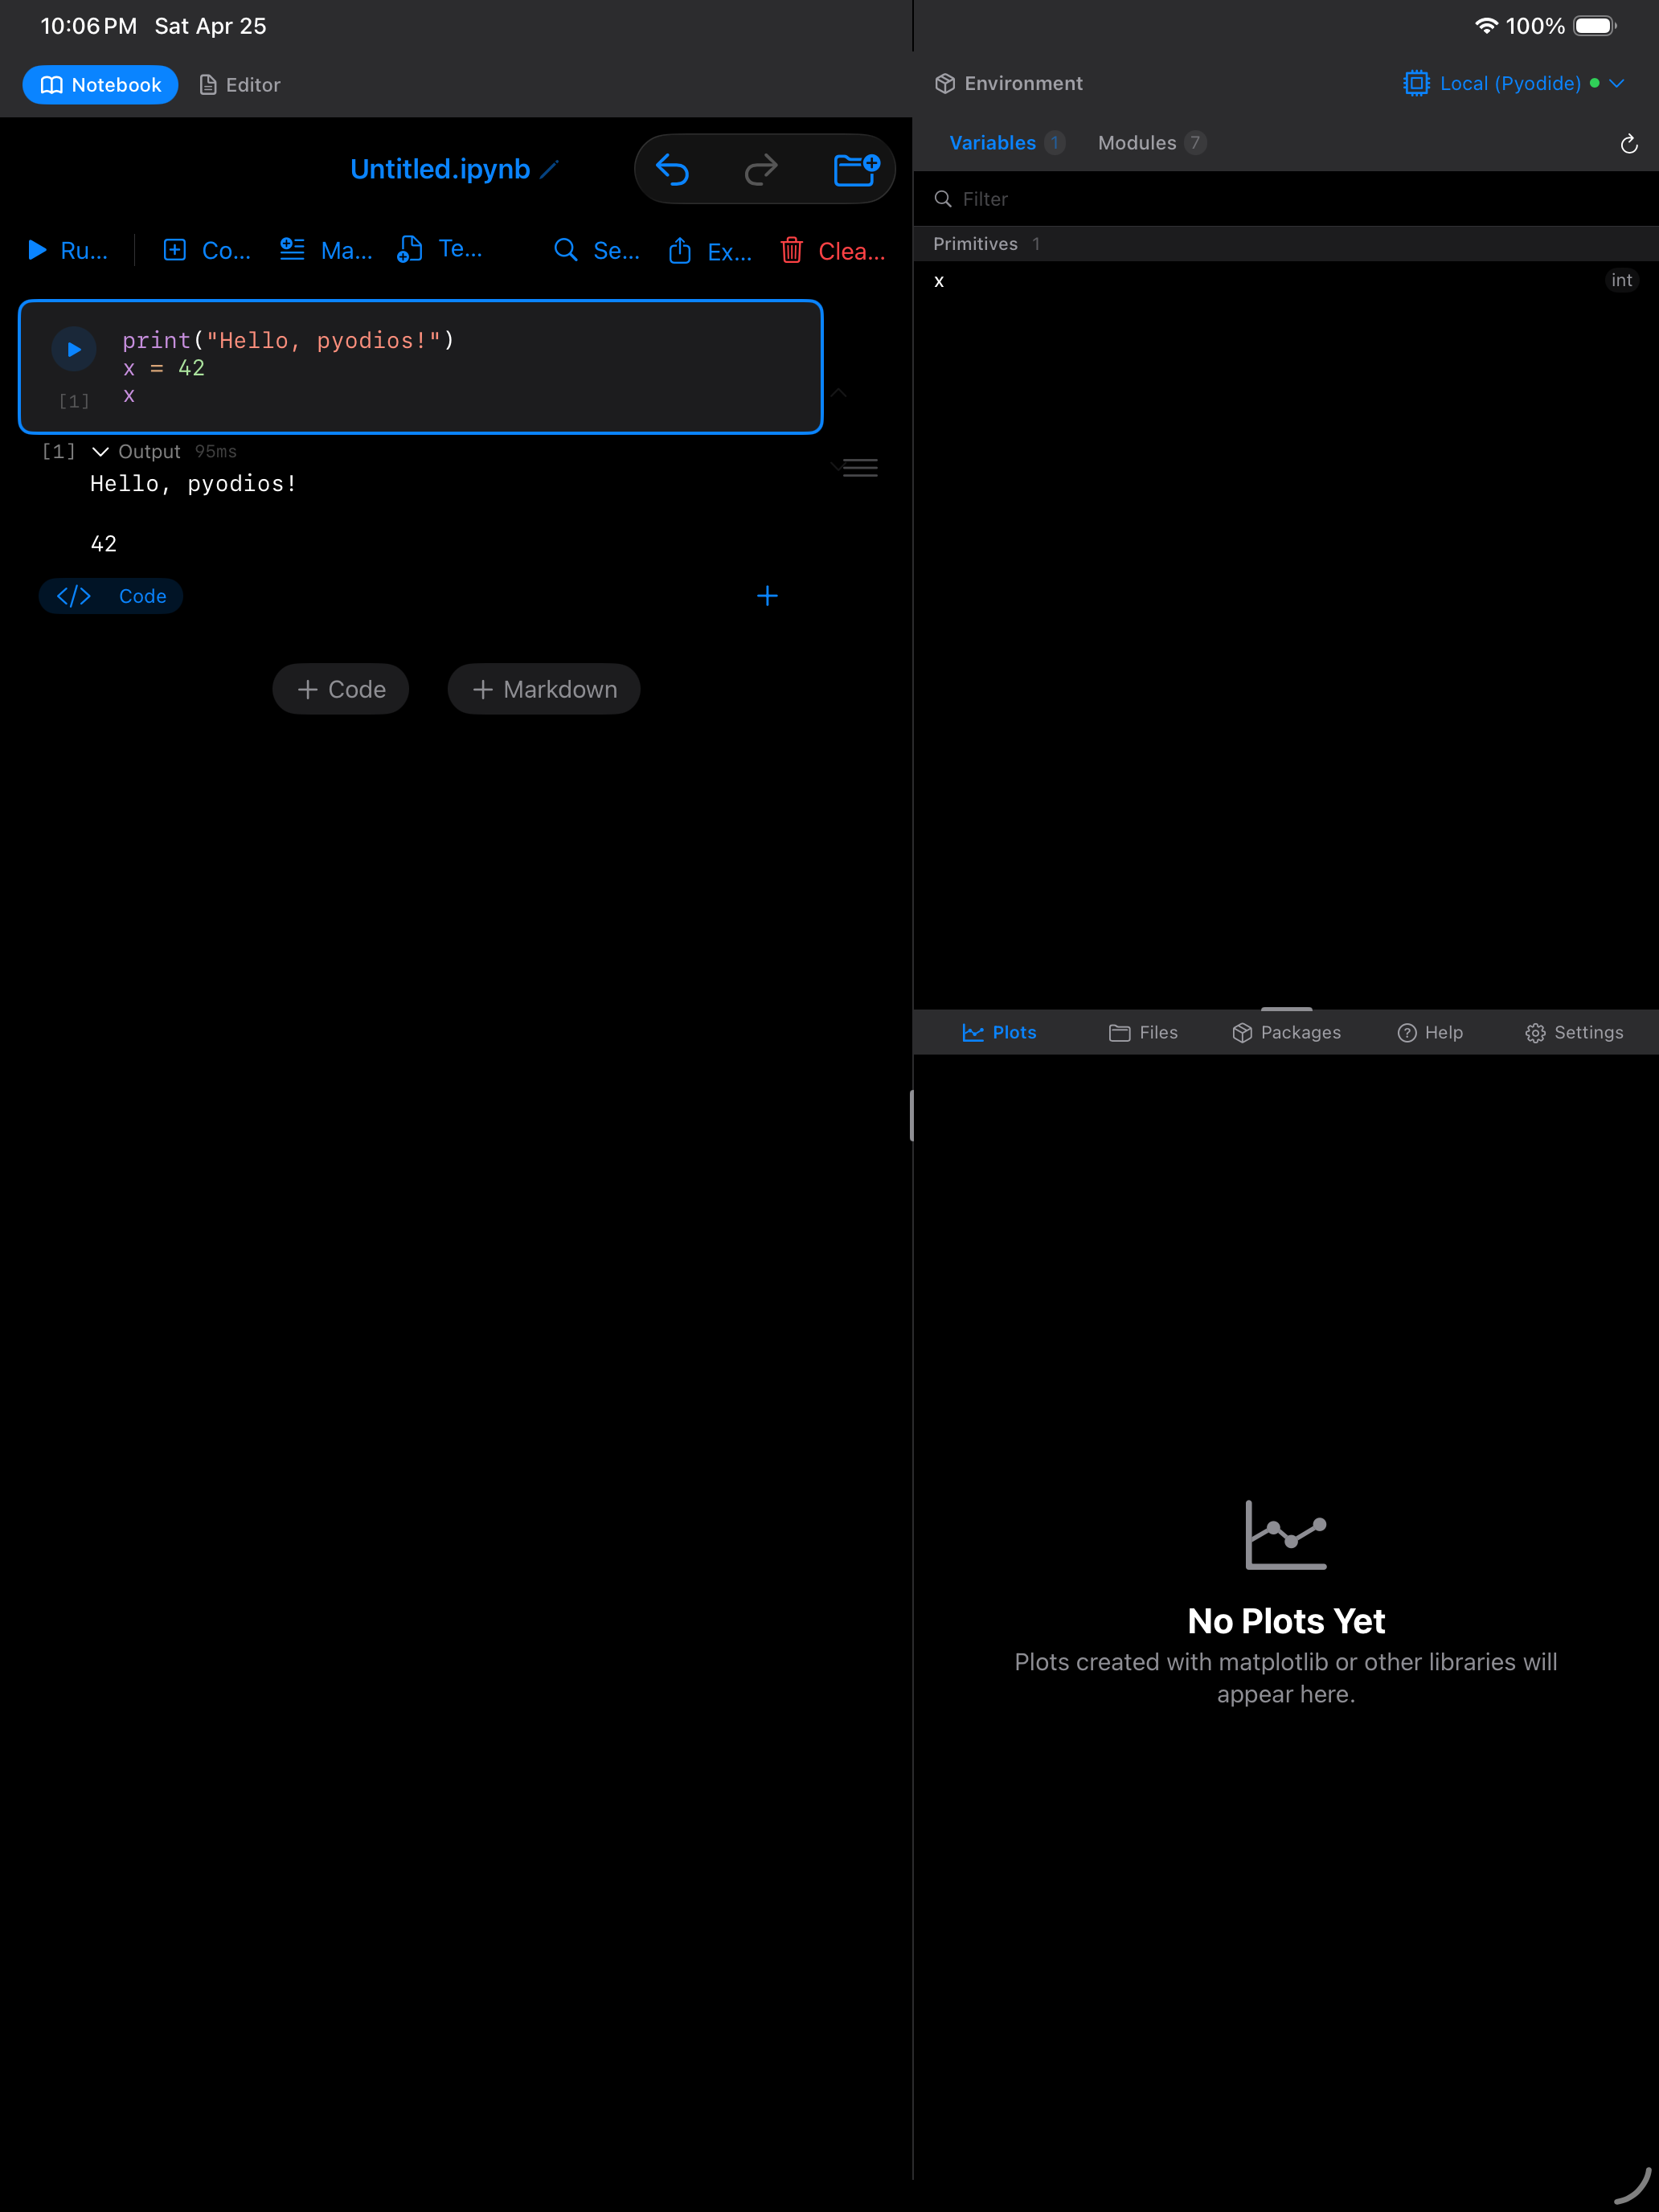The image size is (1659, 2212).
Task: Switch to the Variables tab
Action: 1006,143
